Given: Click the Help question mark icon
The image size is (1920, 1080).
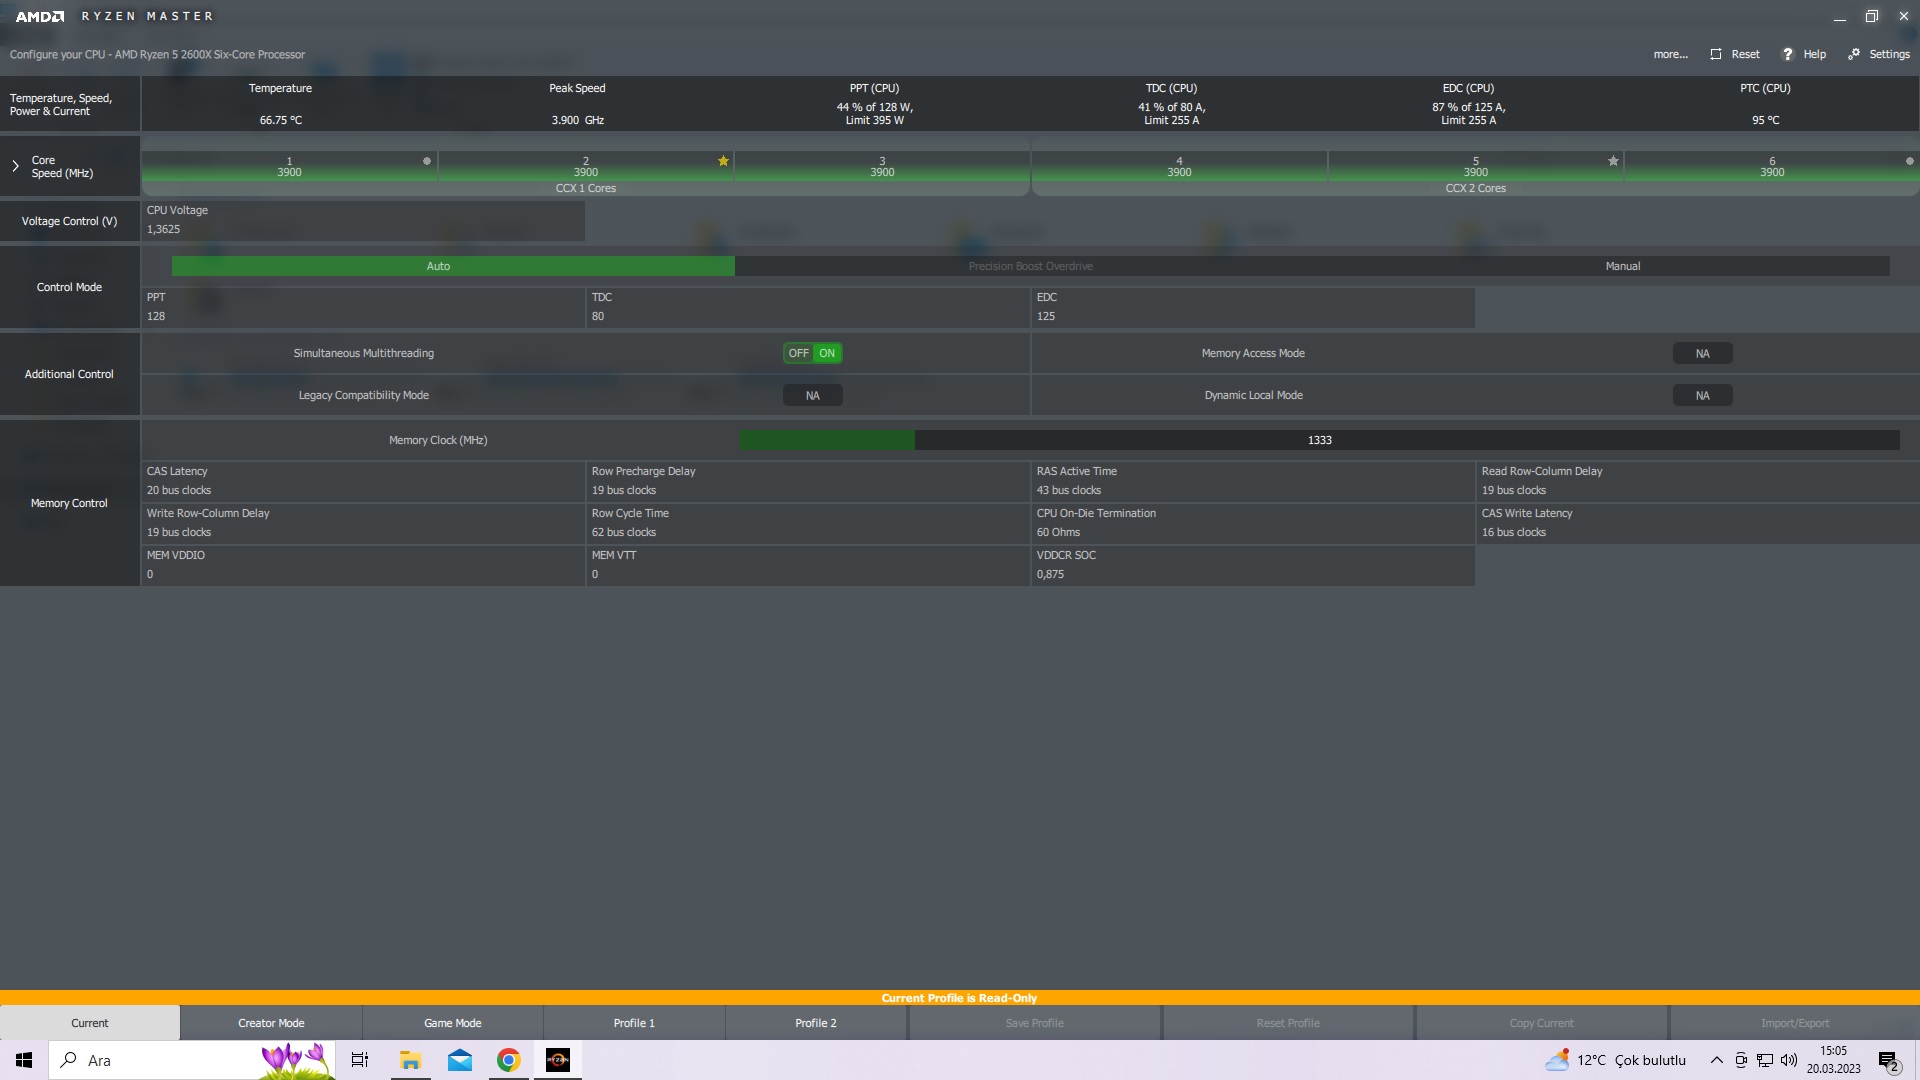Looking at the screenshot, I should [1788, 54].
